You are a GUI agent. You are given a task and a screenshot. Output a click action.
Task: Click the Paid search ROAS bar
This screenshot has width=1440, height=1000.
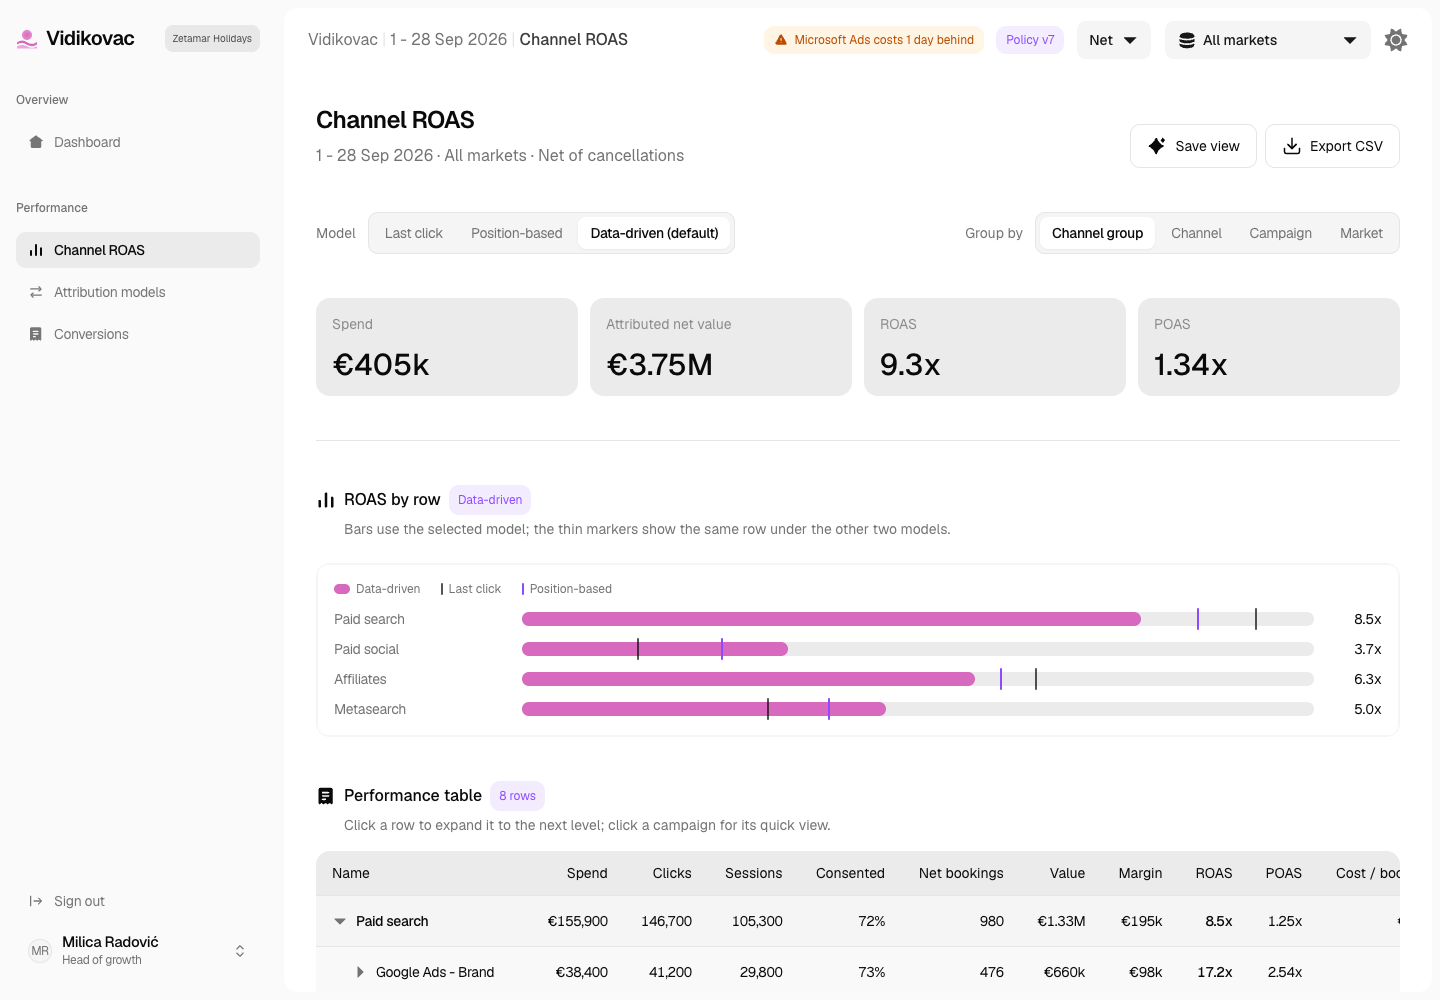[831, 619]
